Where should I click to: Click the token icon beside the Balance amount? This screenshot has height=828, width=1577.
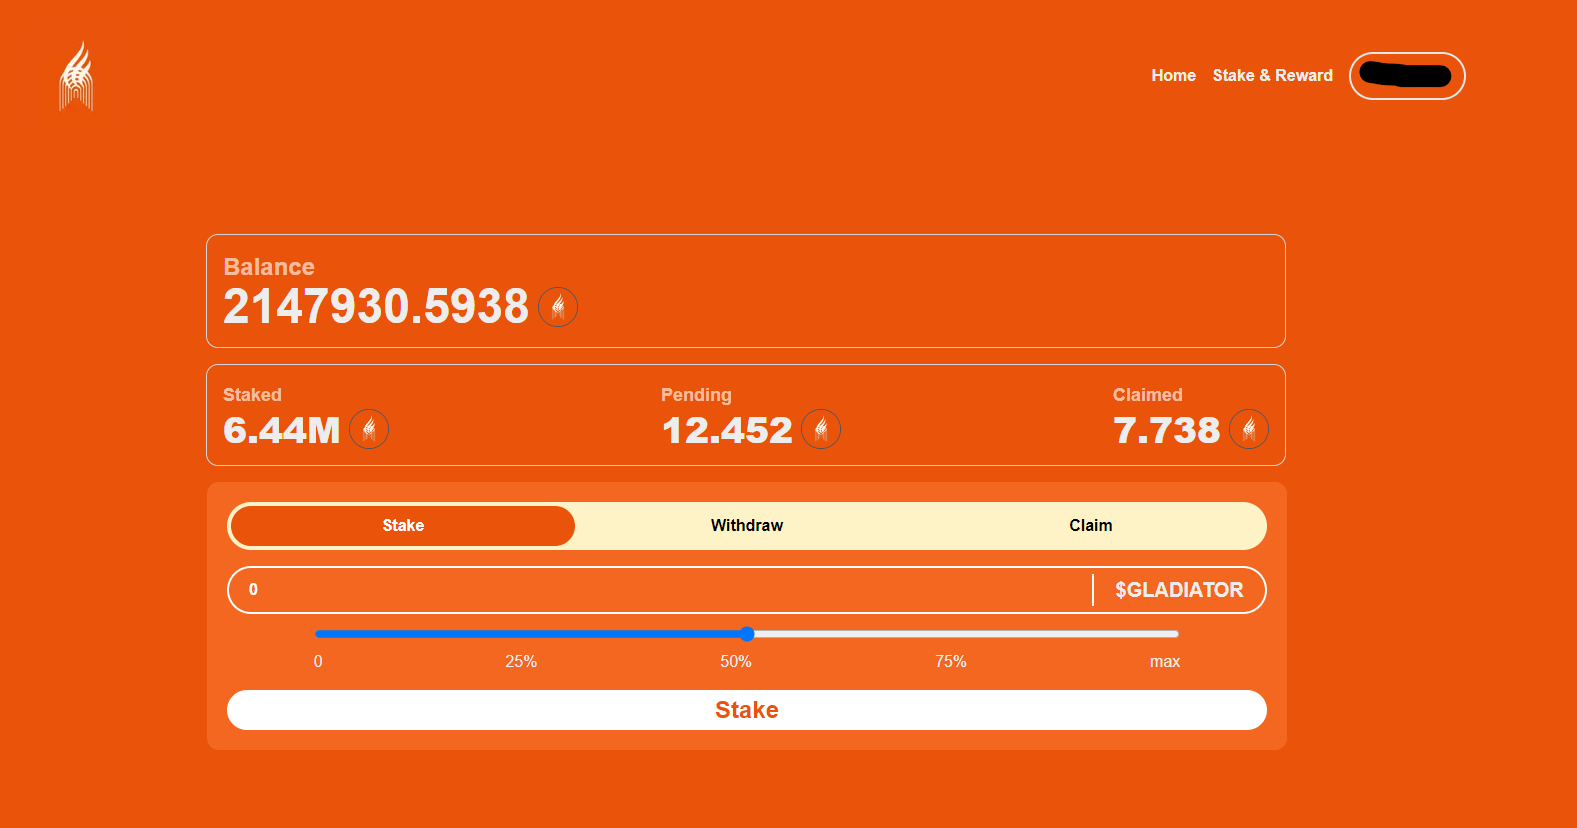(558, 307)
